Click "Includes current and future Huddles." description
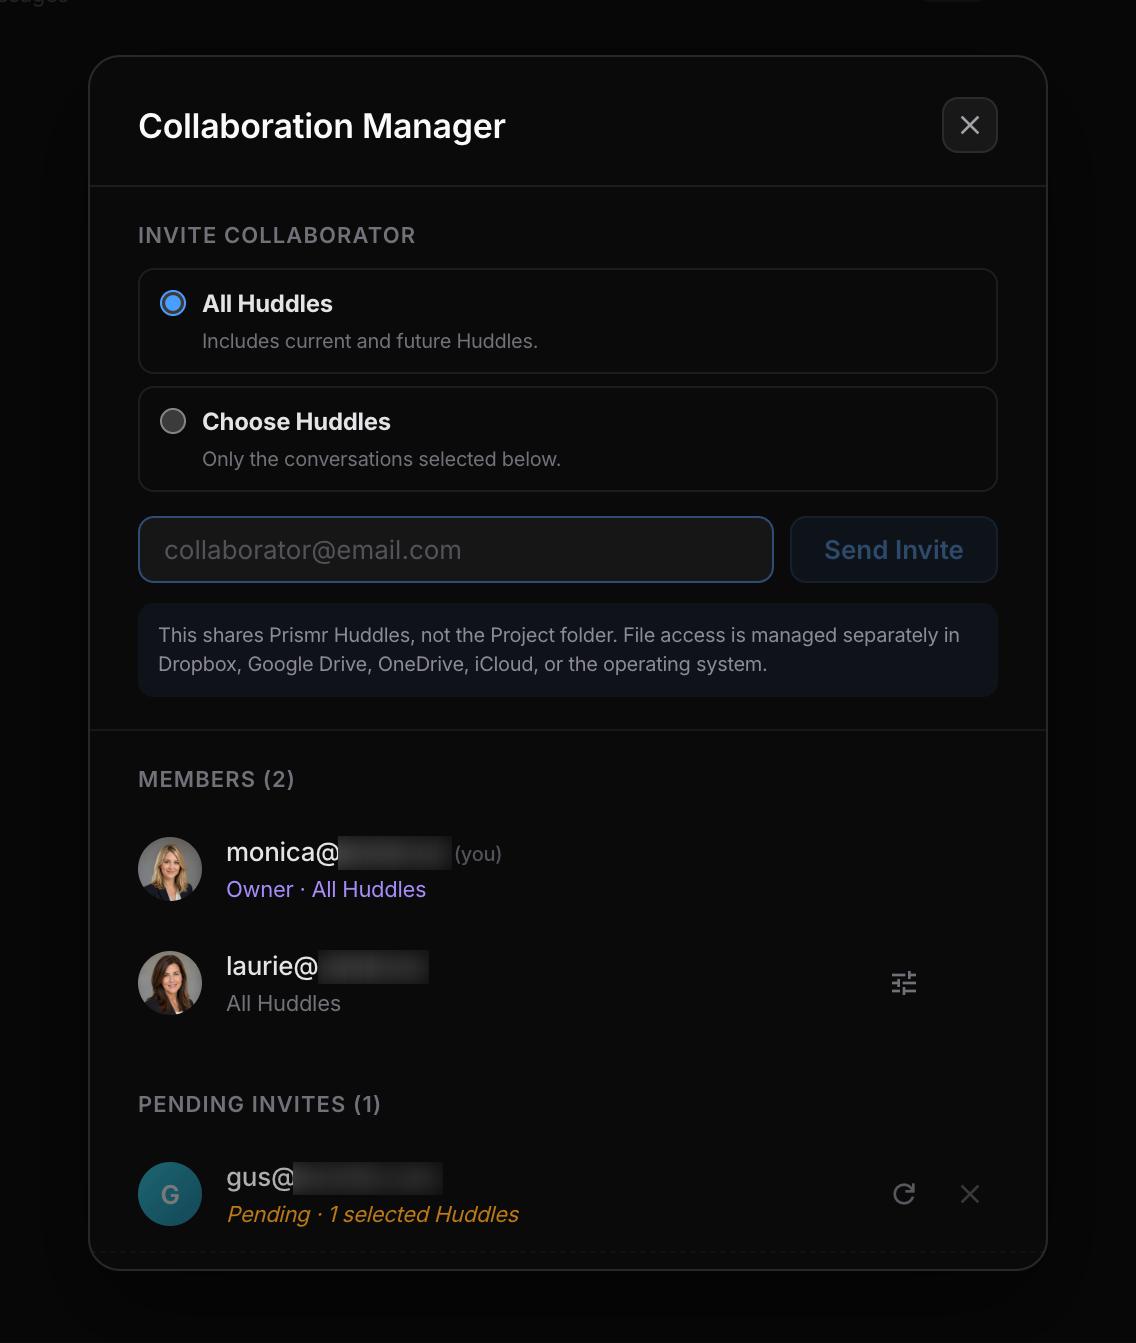Viewport: 1136px width, 1343px height. click(x=370, y=341)
